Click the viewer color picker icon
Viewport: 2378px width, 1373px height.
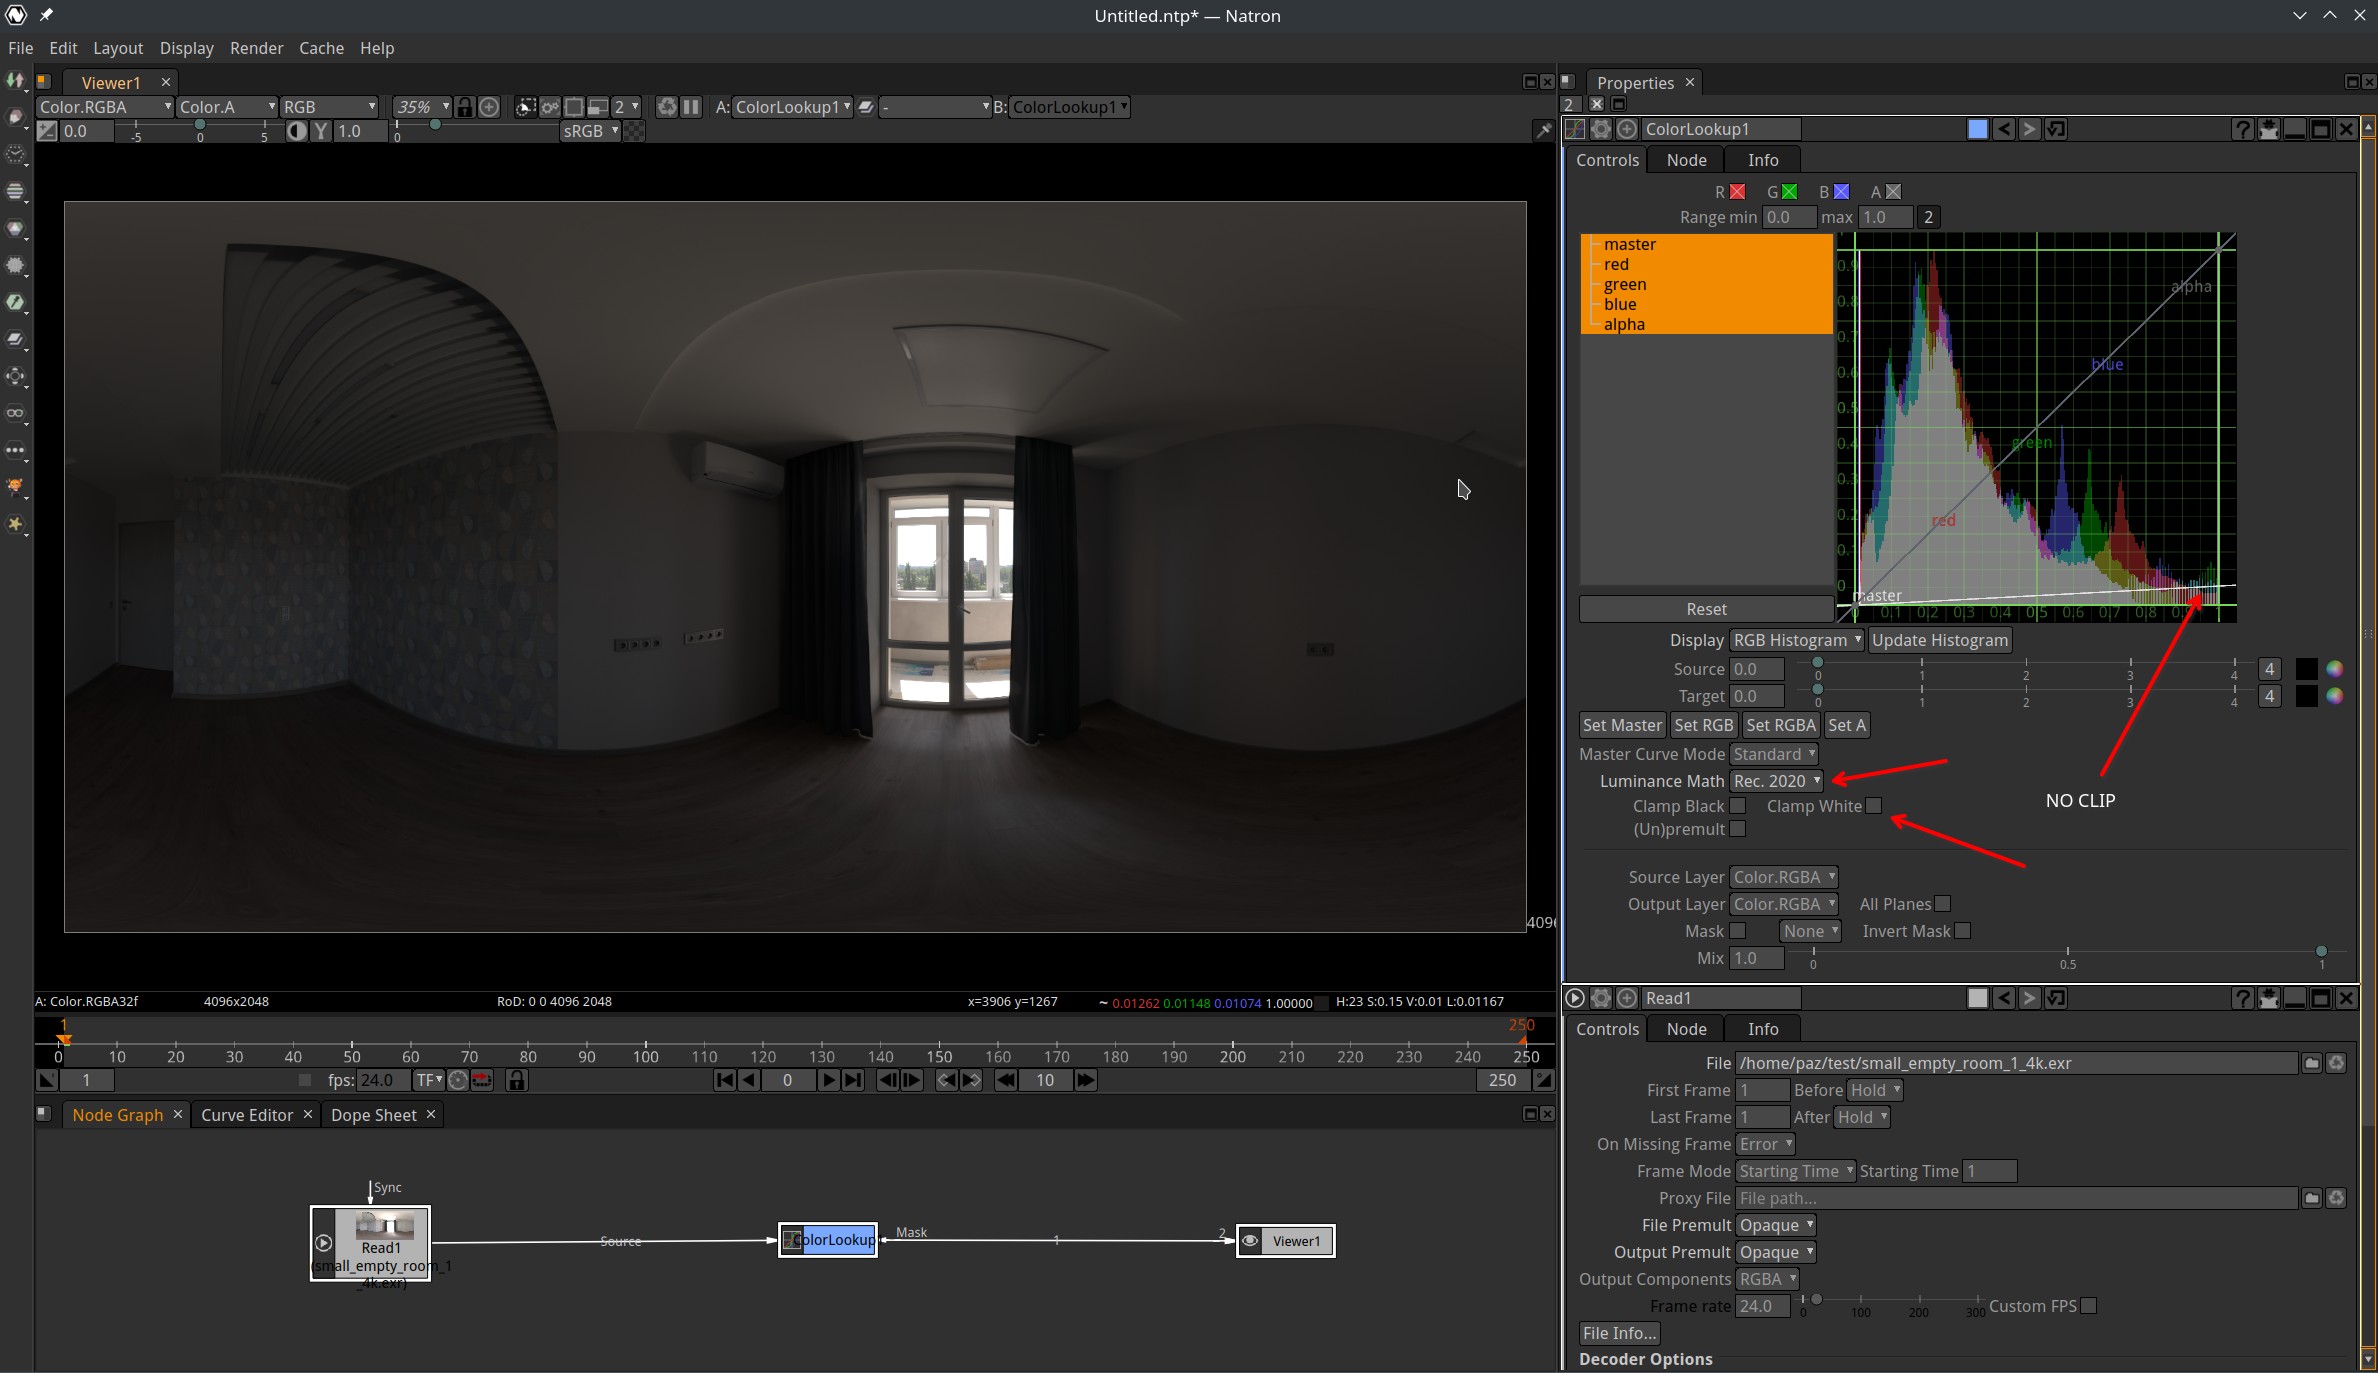(x=1543, y=130)
